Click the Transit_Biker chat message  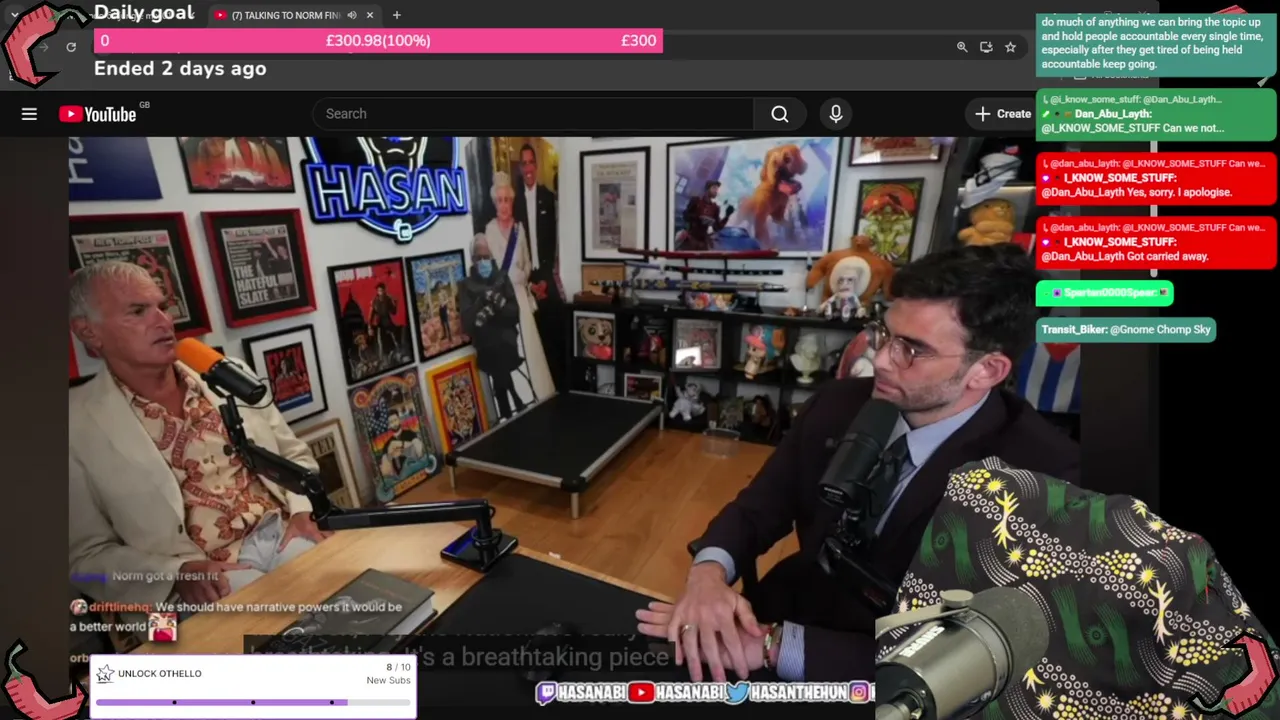(x=1126, y=330)
